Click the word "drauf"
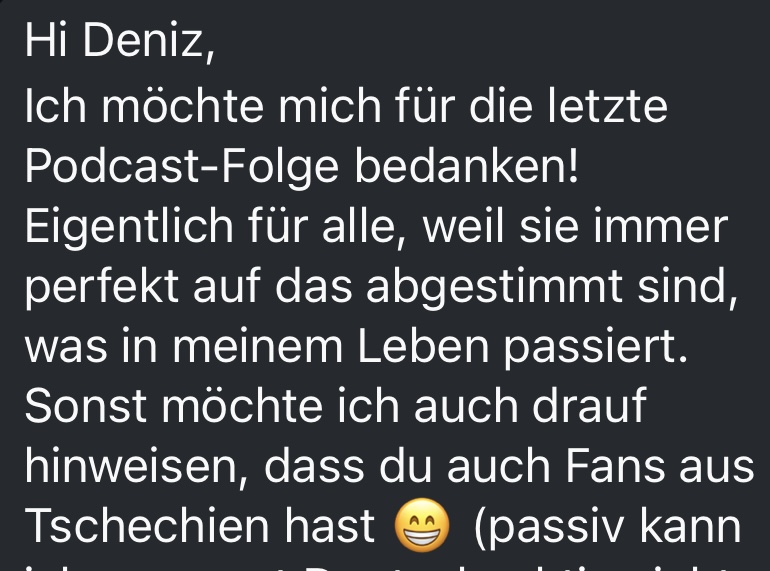 coord(589,405)
